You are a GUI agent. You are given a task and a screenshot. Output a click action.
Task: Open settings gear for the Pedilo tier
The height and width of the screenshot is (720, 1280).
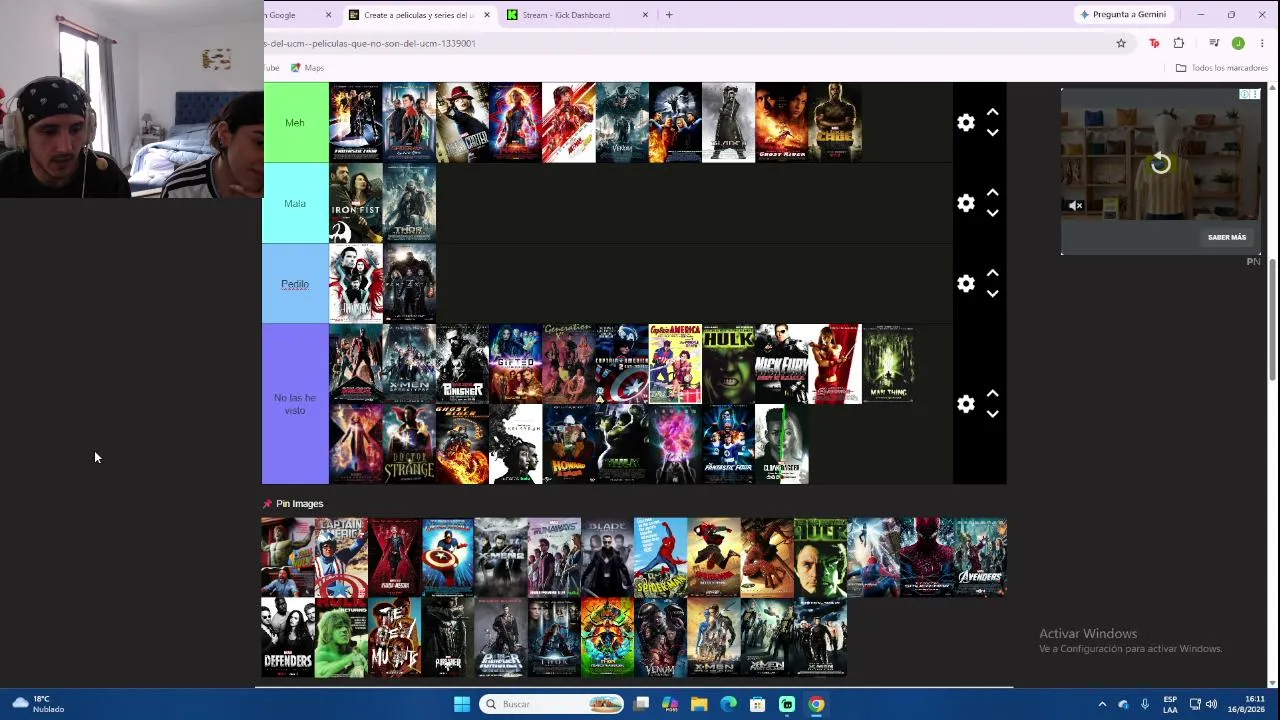965,284
